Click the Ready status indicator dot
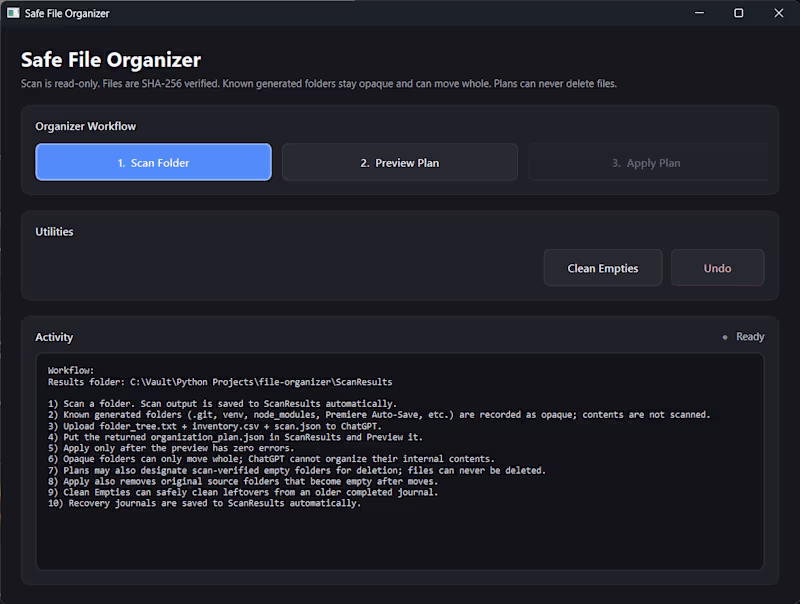The image size is (800, 604). [724, 337]
